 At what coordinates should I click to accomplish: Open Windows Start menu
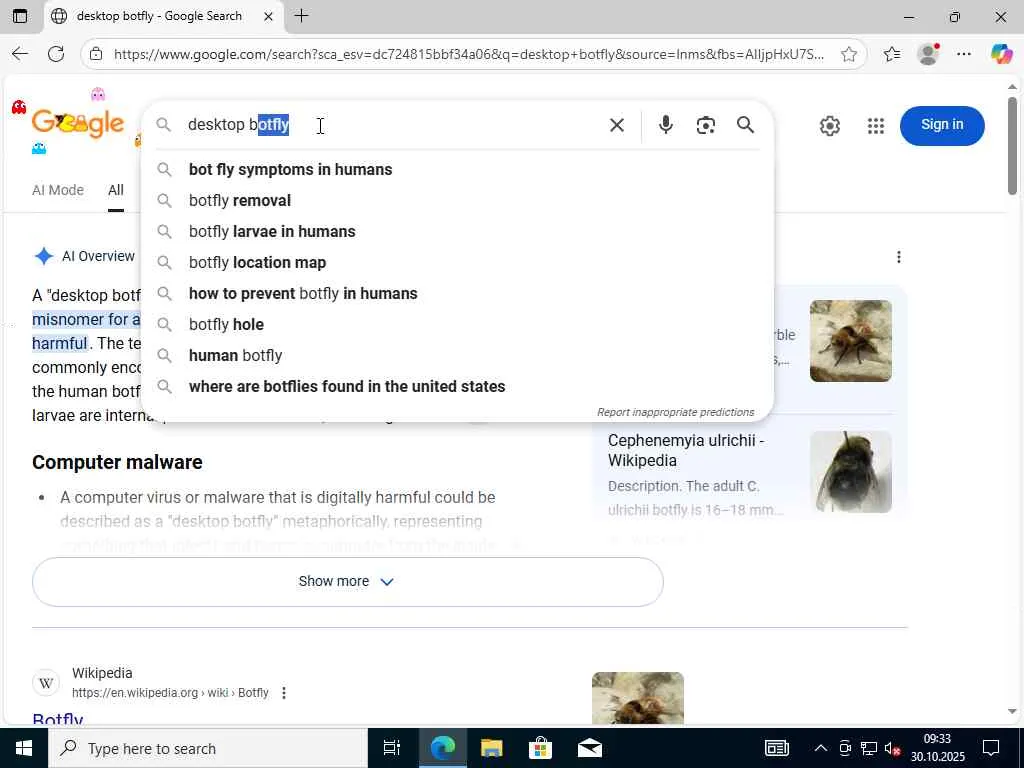(24, 748)
